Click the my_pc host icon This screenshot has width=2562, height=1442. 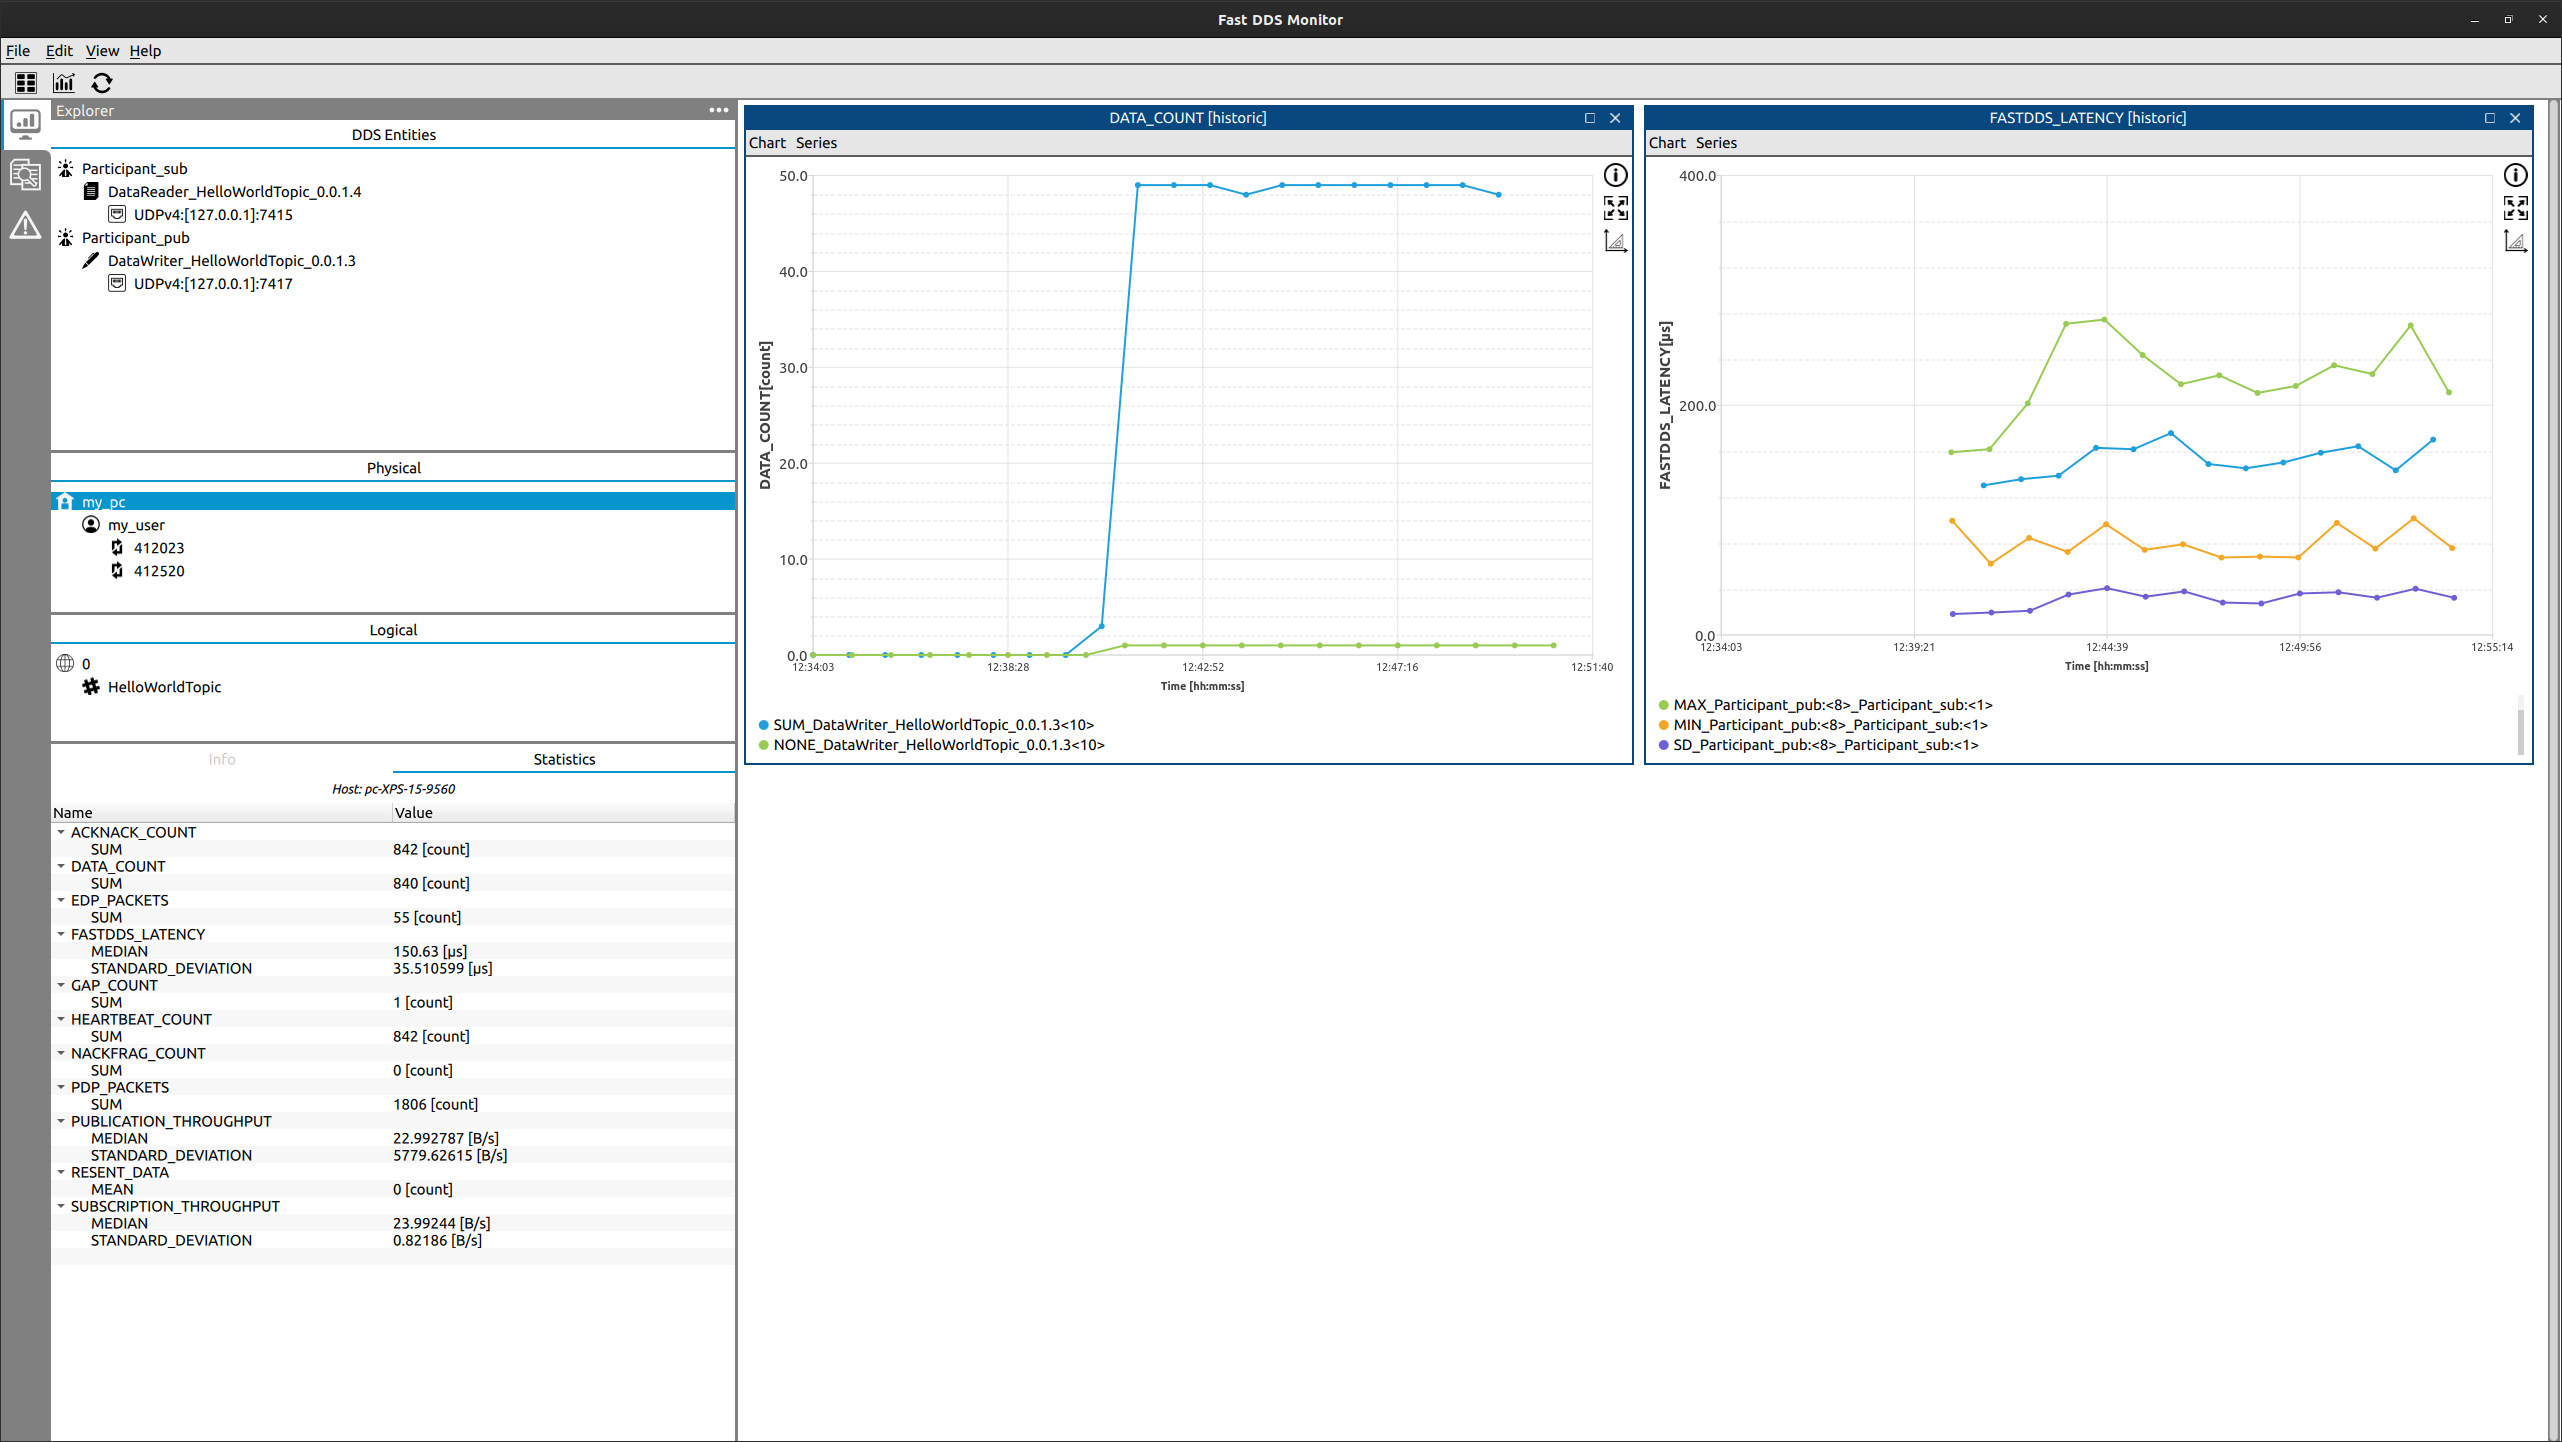coord(65,501)
